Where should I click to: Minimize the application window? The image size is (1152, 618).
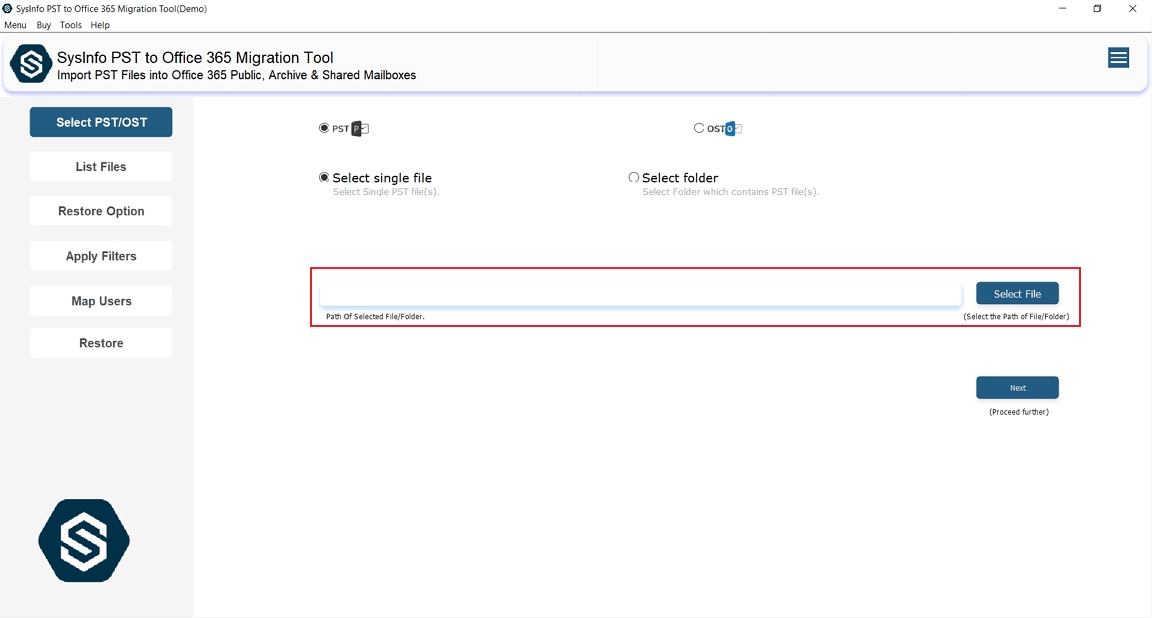1062,9
